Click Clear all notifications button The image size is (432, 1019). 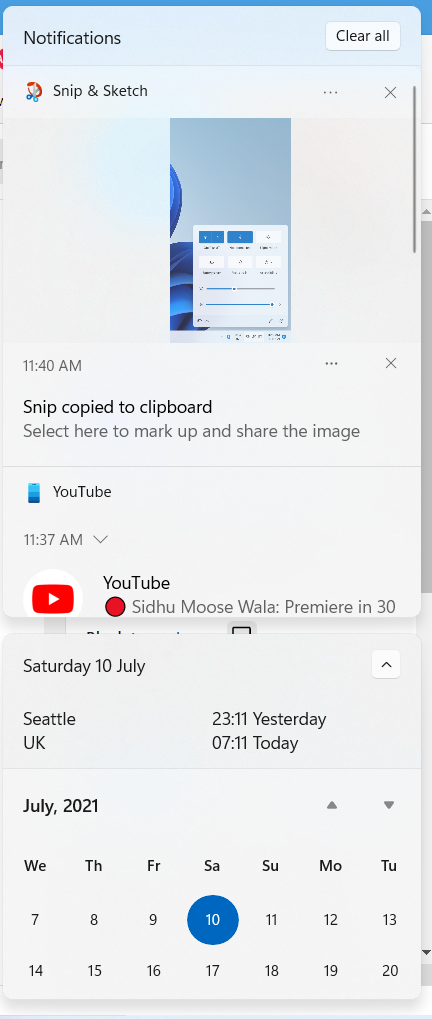362,36
